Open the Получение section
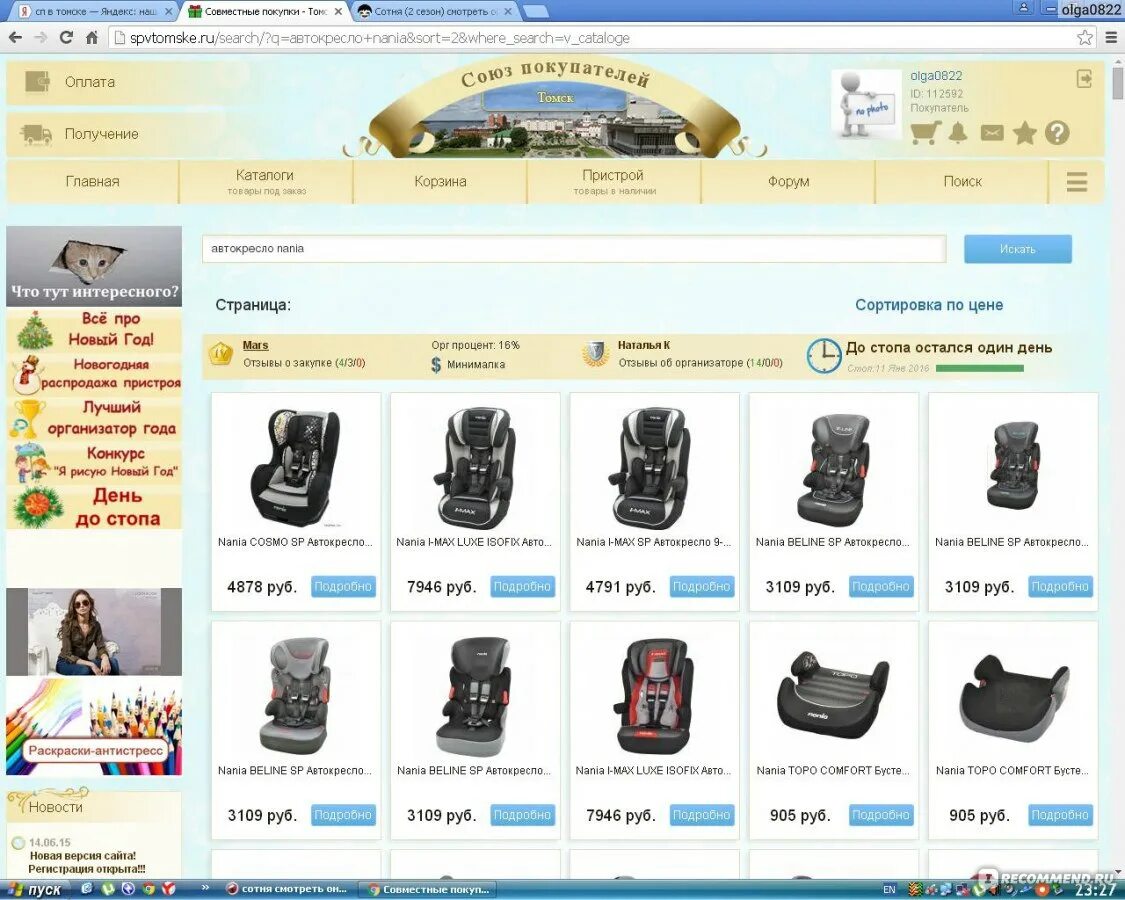1125x900 pixels. pyautogui.click(x=101, y=134)
